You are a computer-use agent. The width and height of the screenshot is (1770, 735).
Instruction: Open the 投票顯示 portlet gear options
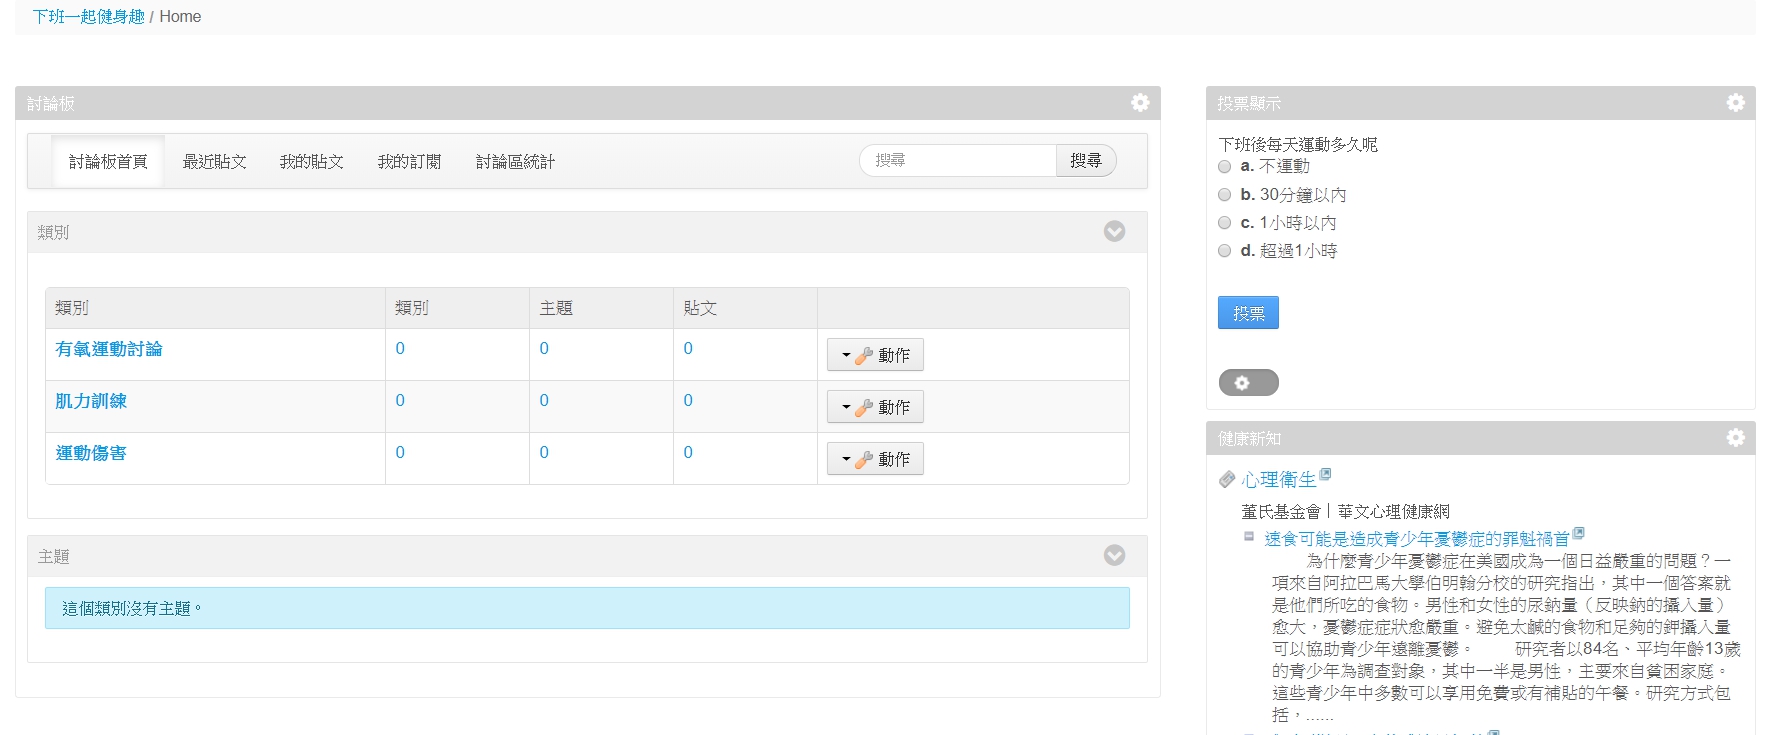tap(1735, 103)
